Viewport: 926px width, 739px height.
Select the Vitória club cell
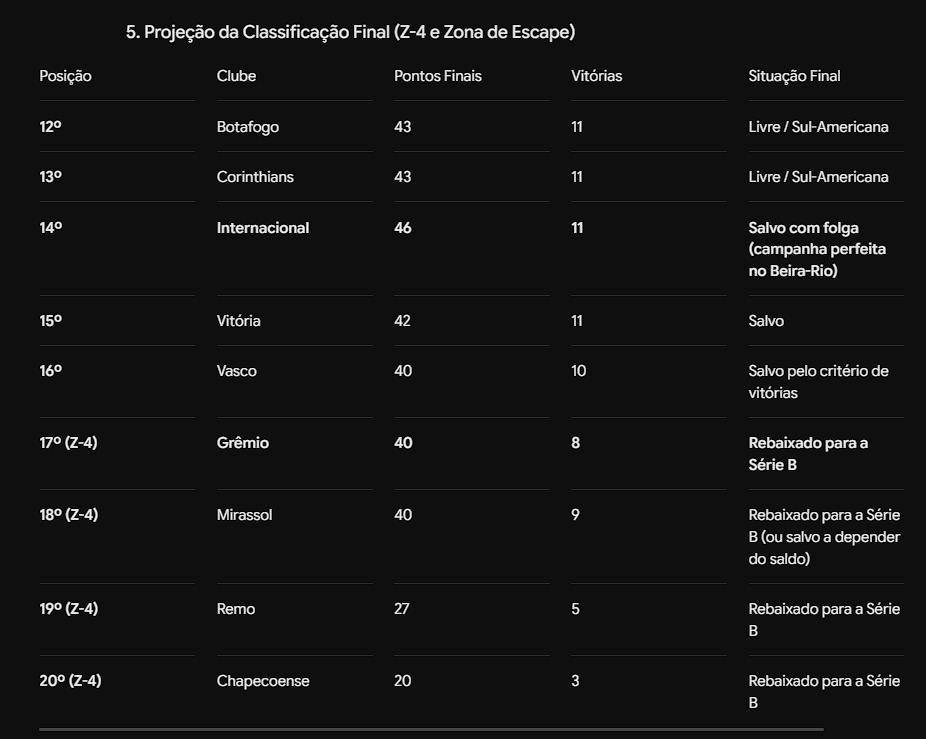click(239, 321)
